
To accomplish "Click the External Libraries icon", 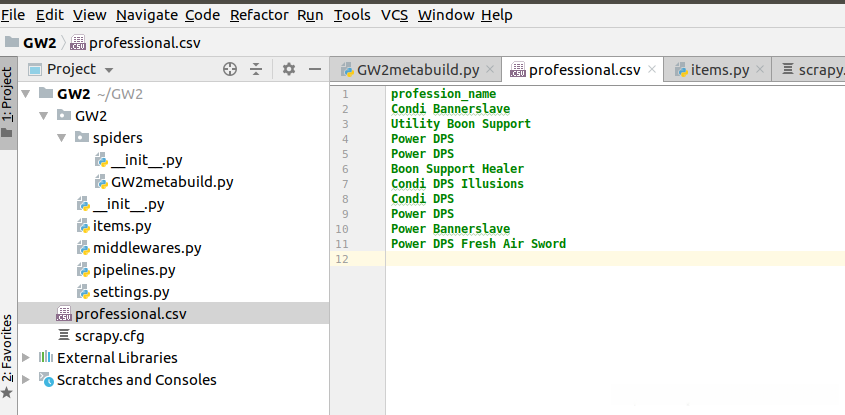I will tap(46, 358).
